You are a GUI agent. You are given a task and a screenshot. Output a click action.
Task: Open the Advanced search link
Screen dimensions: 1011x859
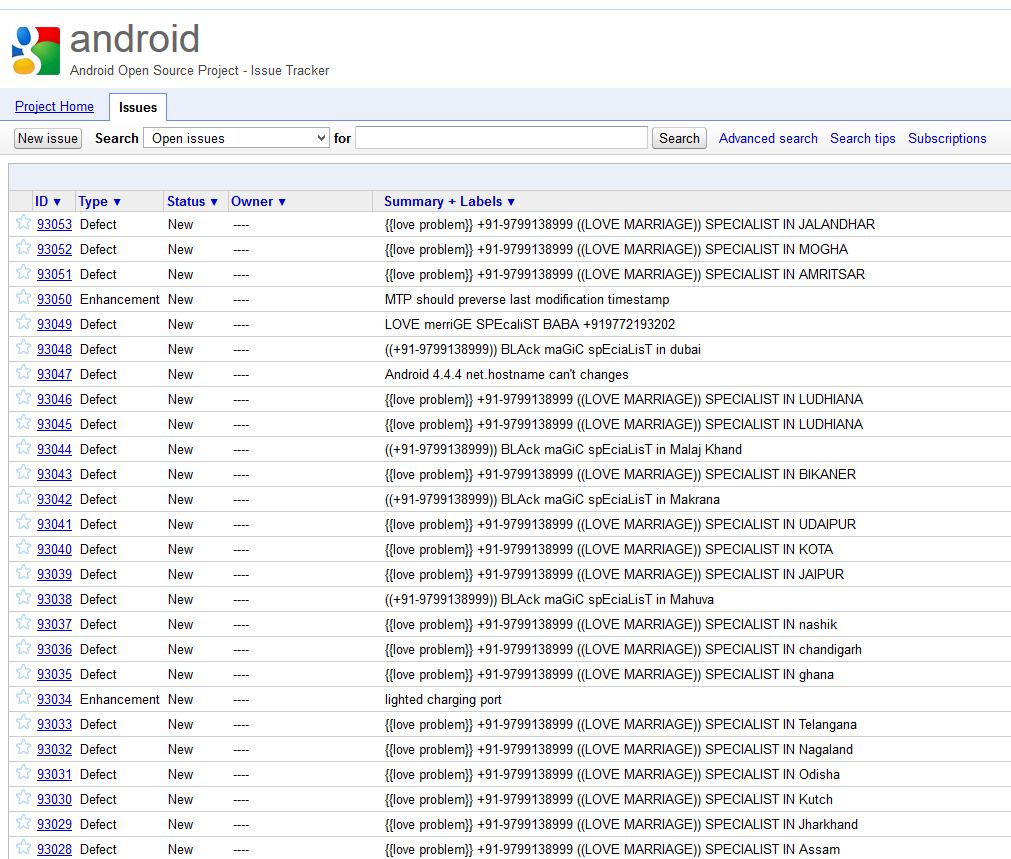(x=768, y=138)
